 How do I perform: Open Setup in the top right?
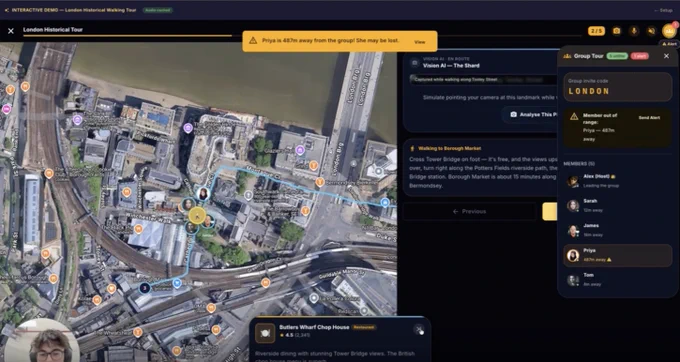(664, 10)
